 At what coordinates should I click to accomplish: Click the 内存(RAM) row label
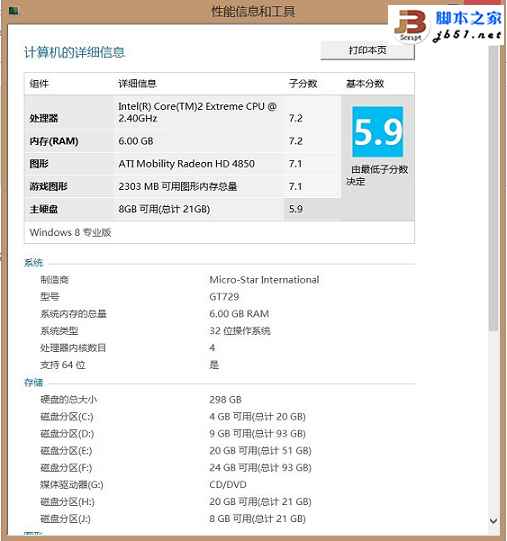point(54,141)
